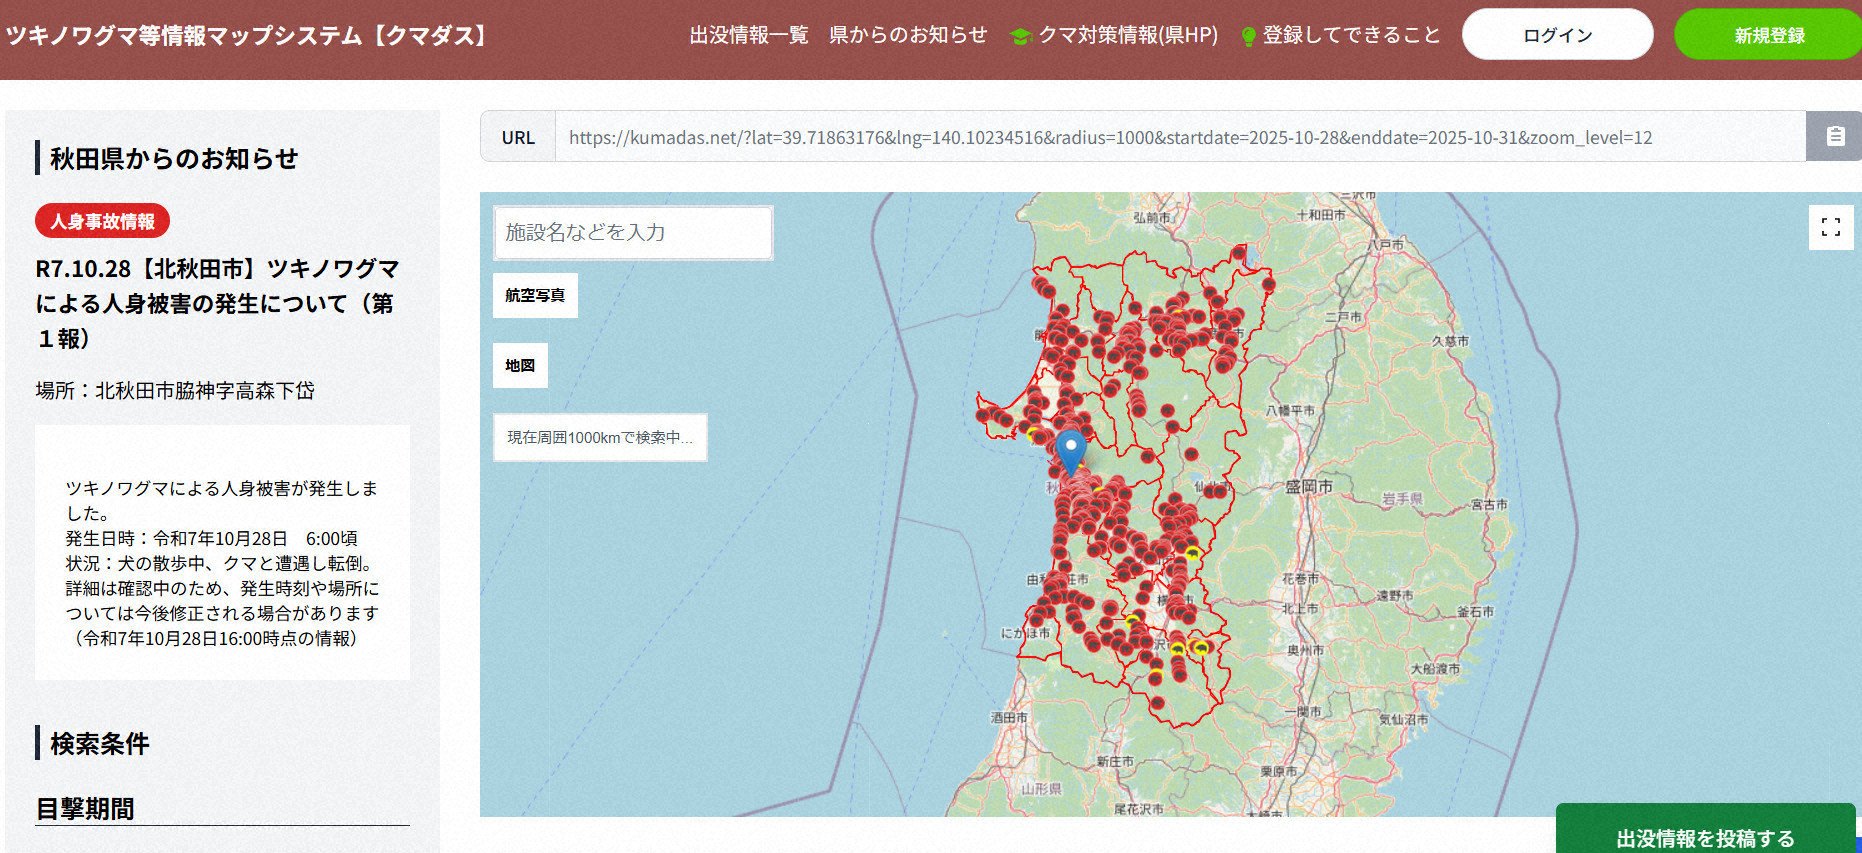Open 出没情報一覧 menu item
This screenshot has width=1862, height=853.
(748, 35)
